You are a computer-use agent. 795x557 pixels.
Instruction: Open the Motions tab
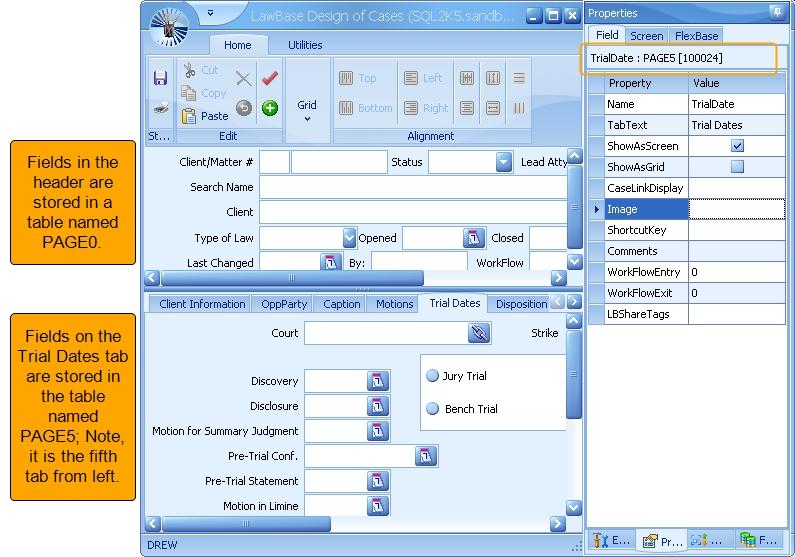tap(394, 304)
